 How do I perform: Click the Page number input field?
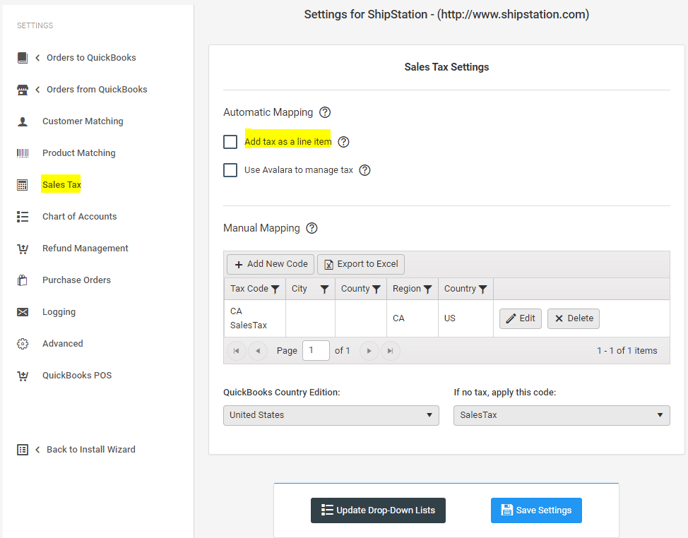click(315, 351)
